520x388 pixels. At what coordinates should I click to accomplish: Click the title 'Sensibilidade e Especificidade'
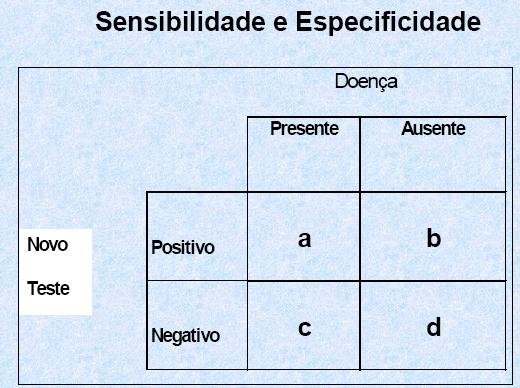coord(288,22)
